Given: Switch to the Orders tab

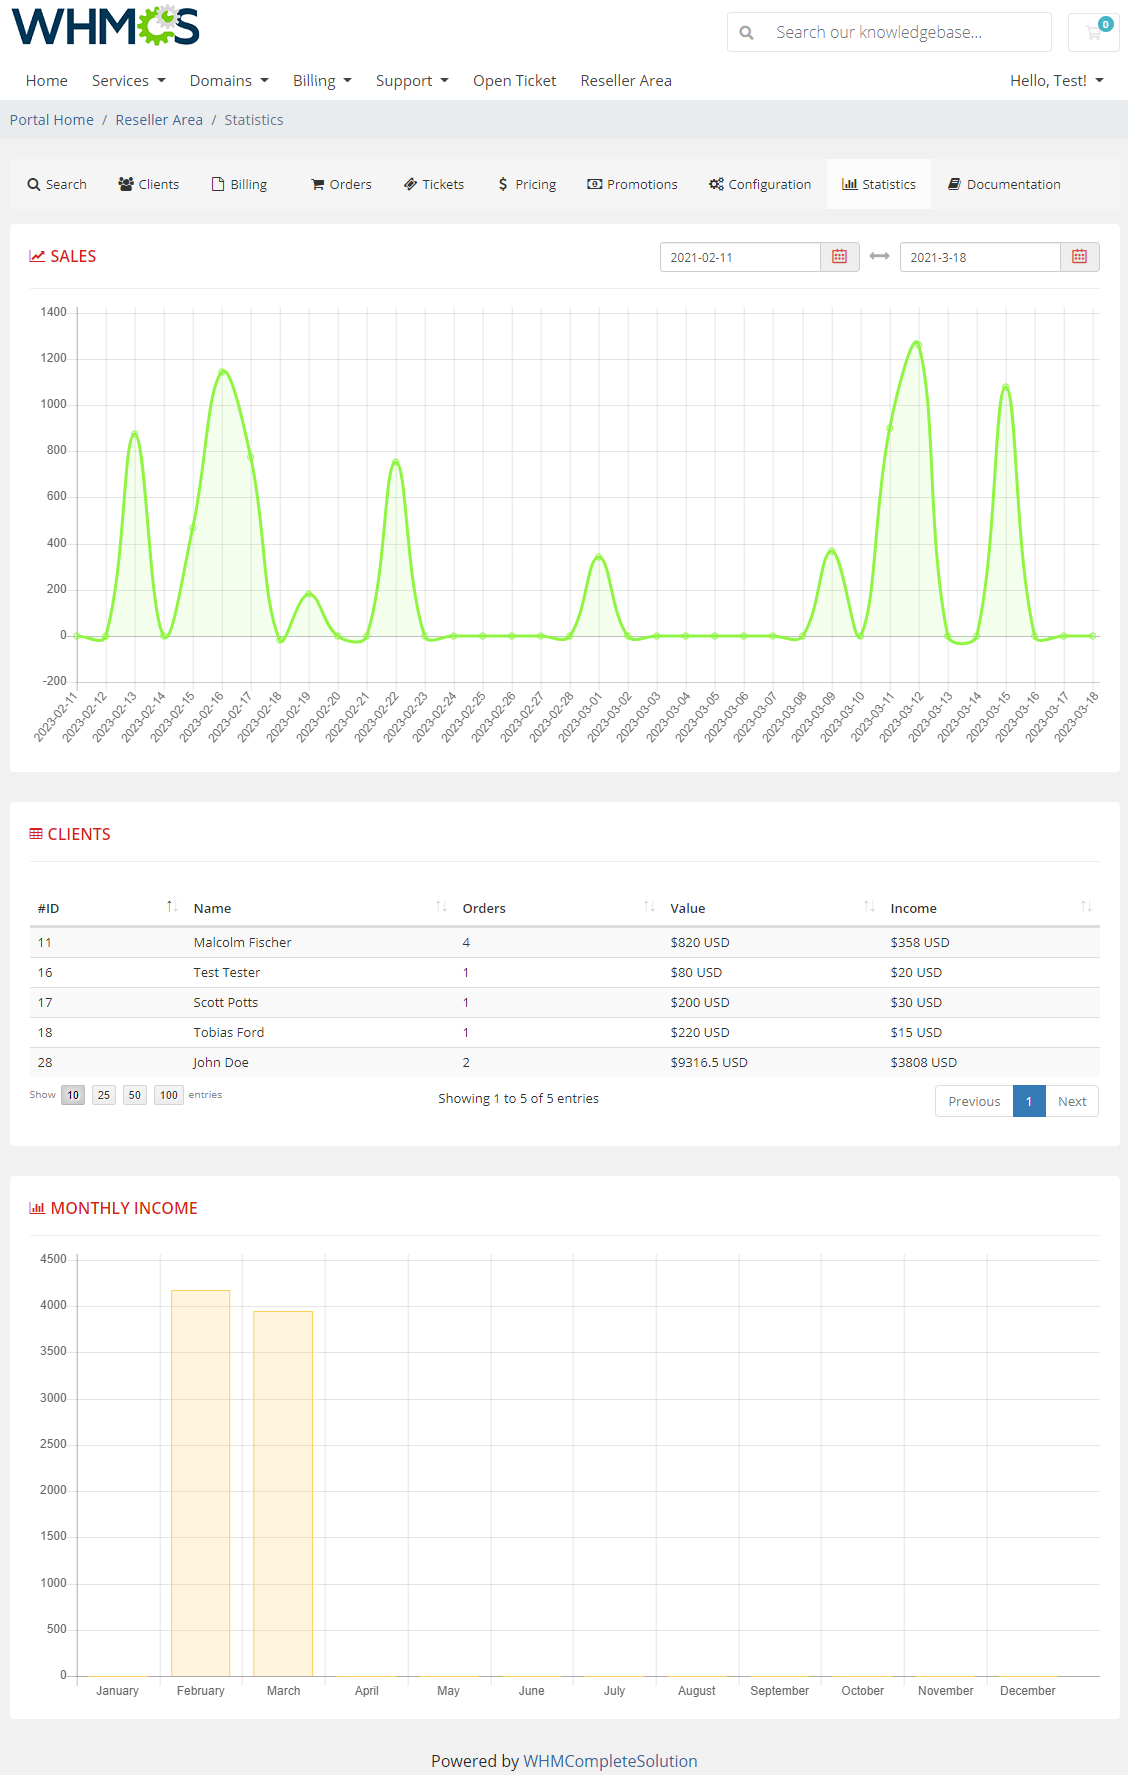Looking at the screenshot, I should tap(341, 184).
